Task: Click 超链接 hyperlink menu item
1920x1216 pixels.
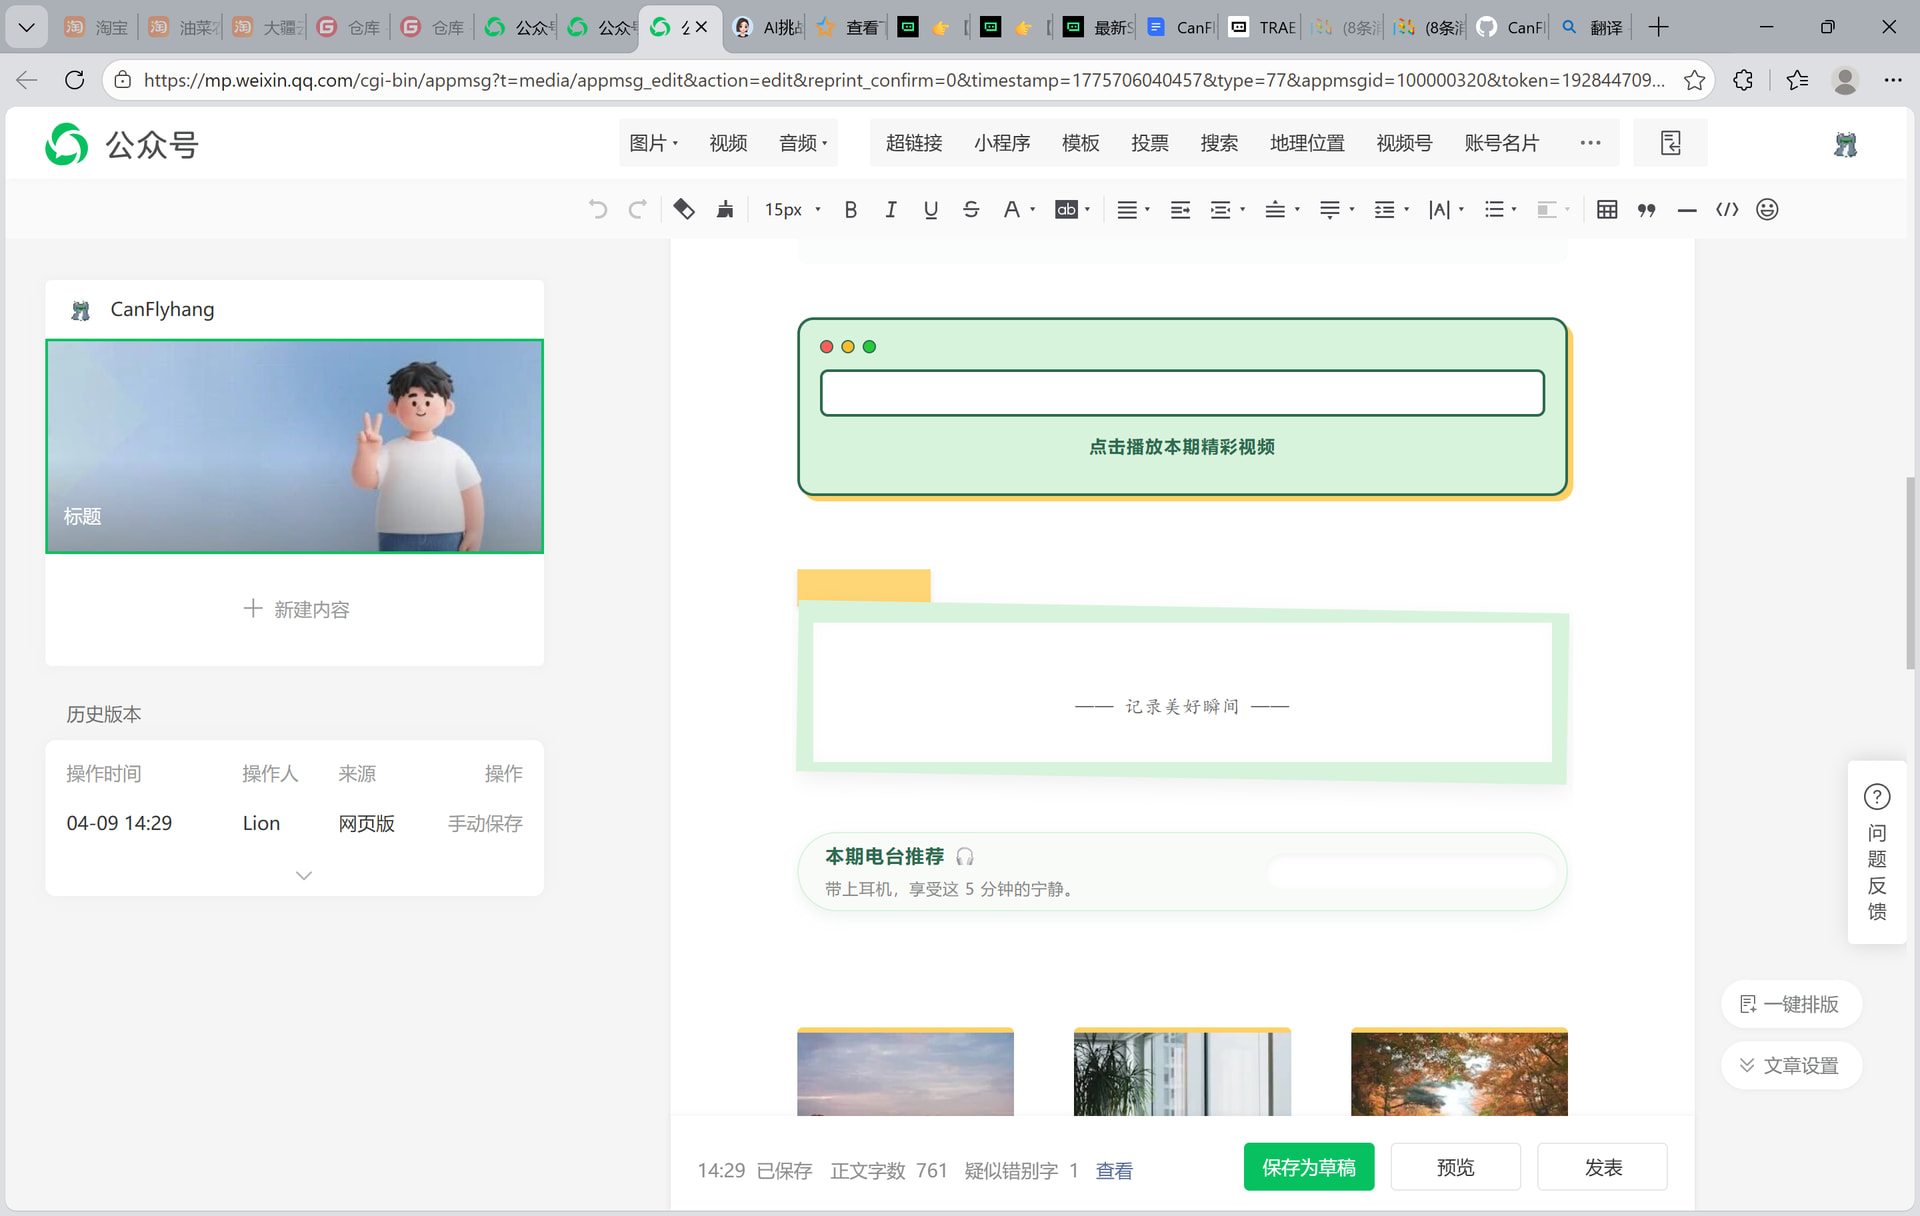Action: 913,143
